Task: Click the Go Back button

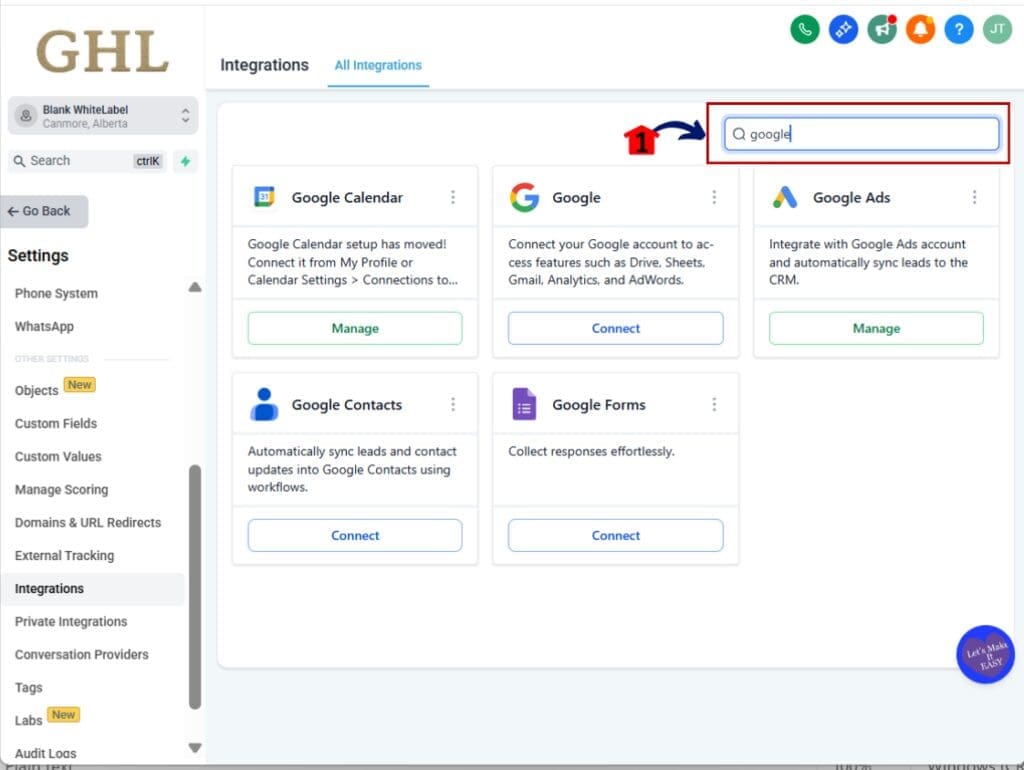Action: point(44,211)
